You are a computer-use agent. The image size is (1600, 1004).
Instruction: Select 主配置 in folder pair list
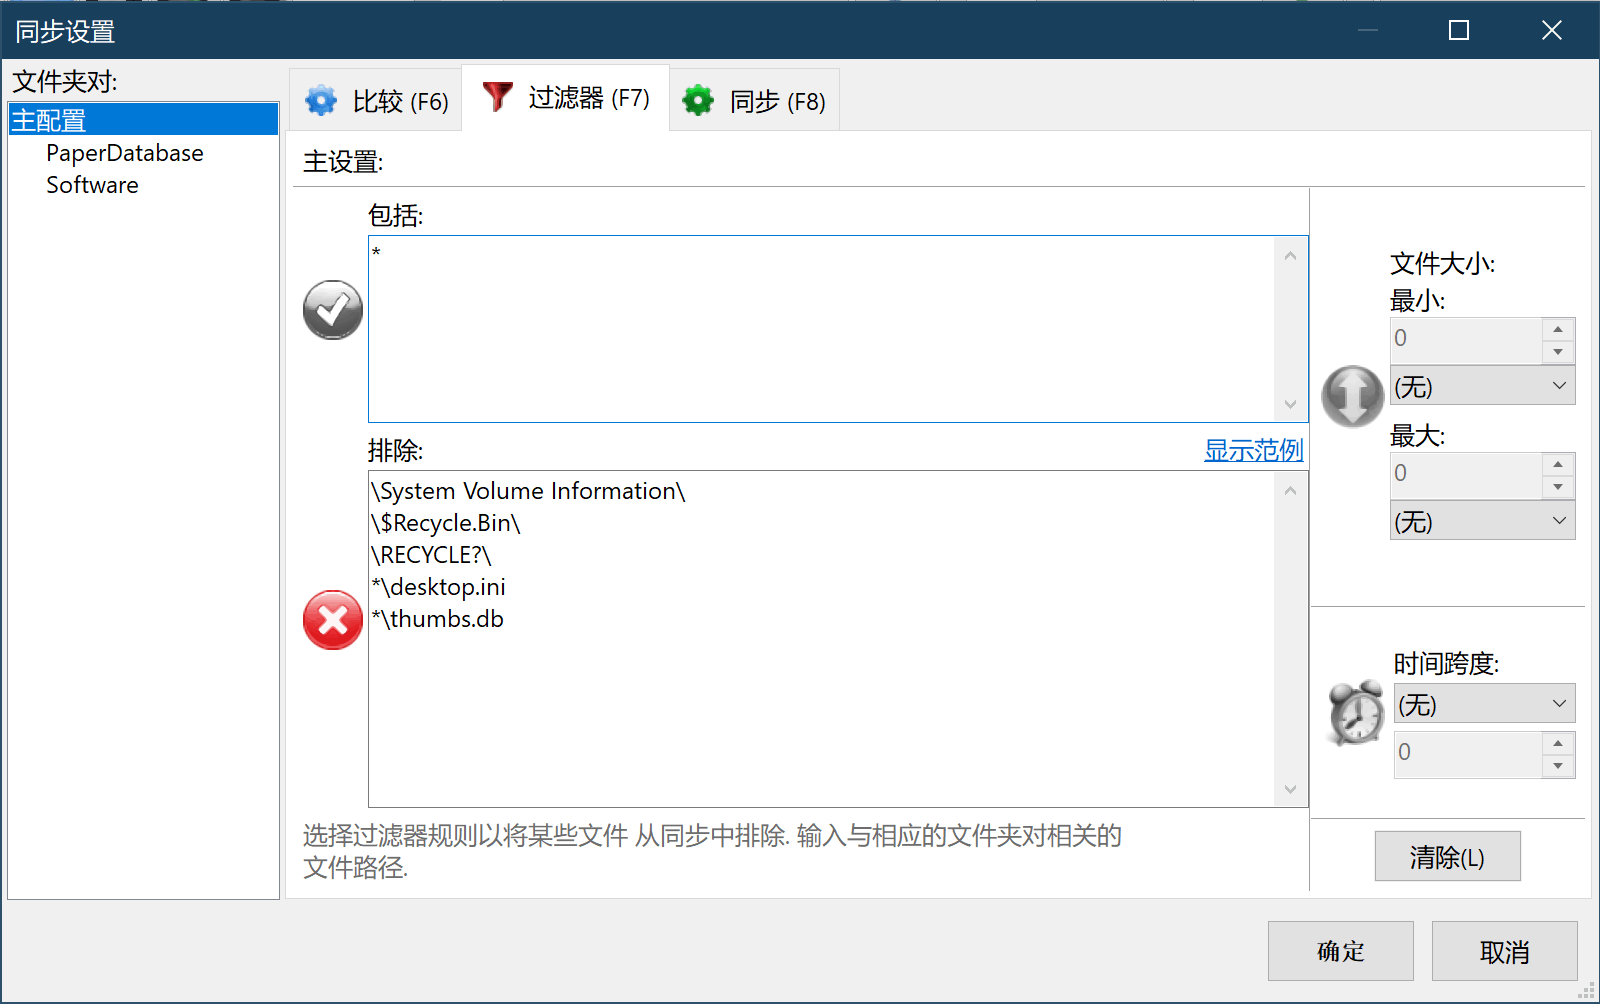click(x=143, y=120)
